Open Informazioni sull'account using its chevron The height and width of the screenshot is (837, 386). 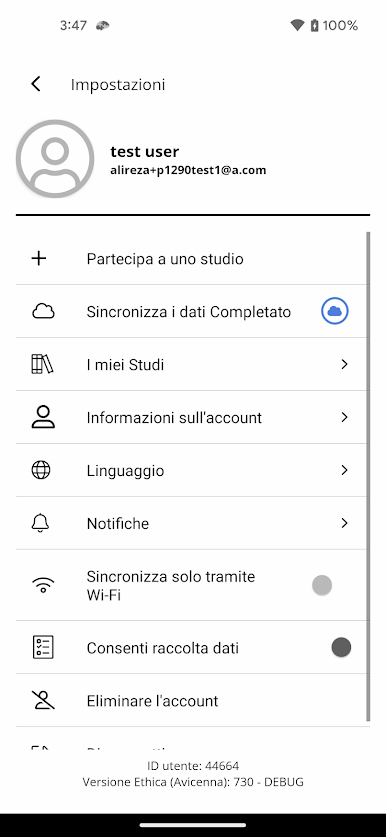pyautogui.click(x=344, y=417)
